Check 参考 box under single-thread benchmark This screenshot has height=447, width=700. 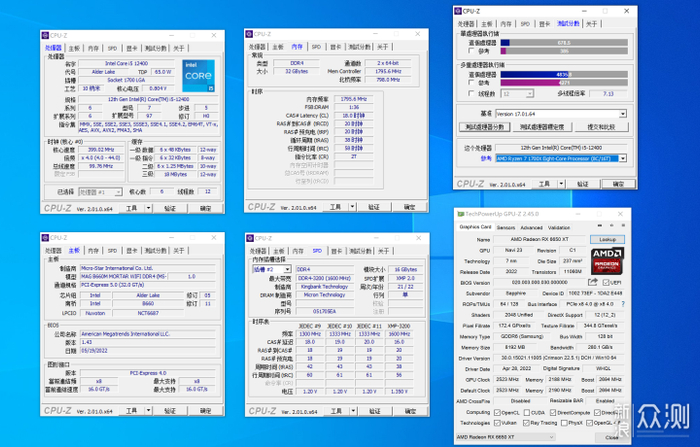click(471, 51)
